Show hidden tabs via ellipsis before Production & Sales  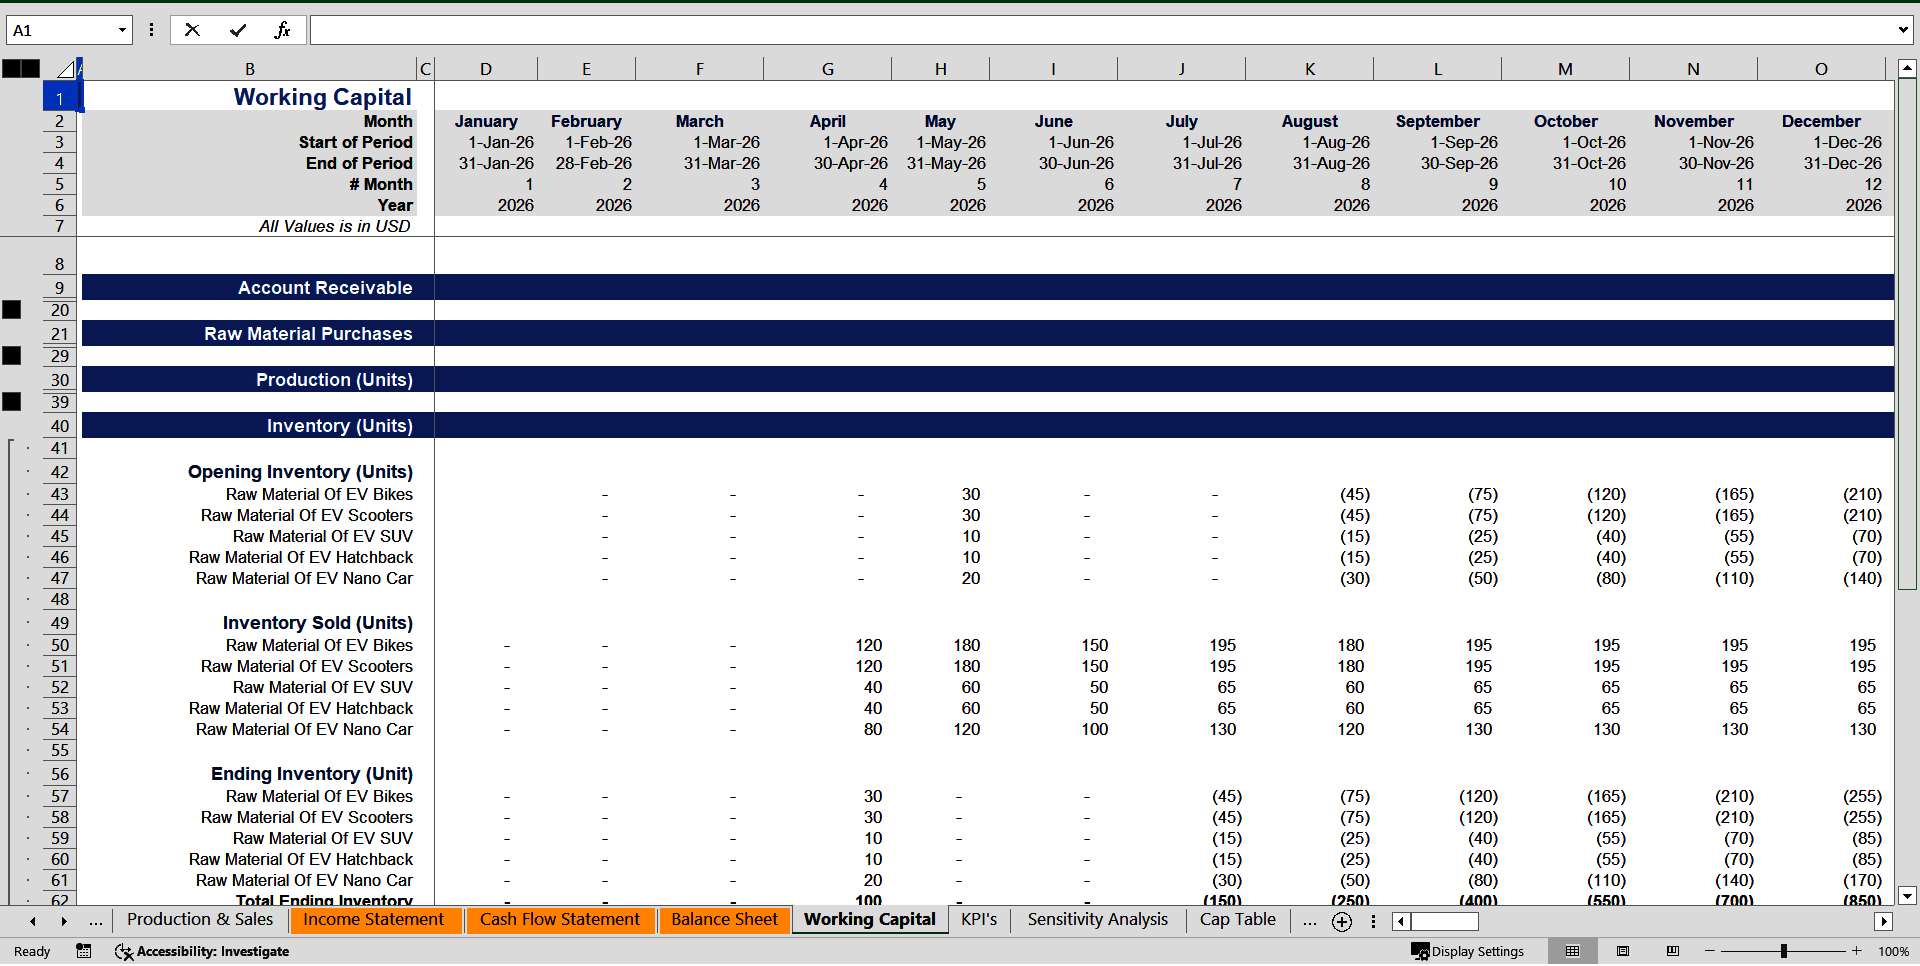[96, 921]
